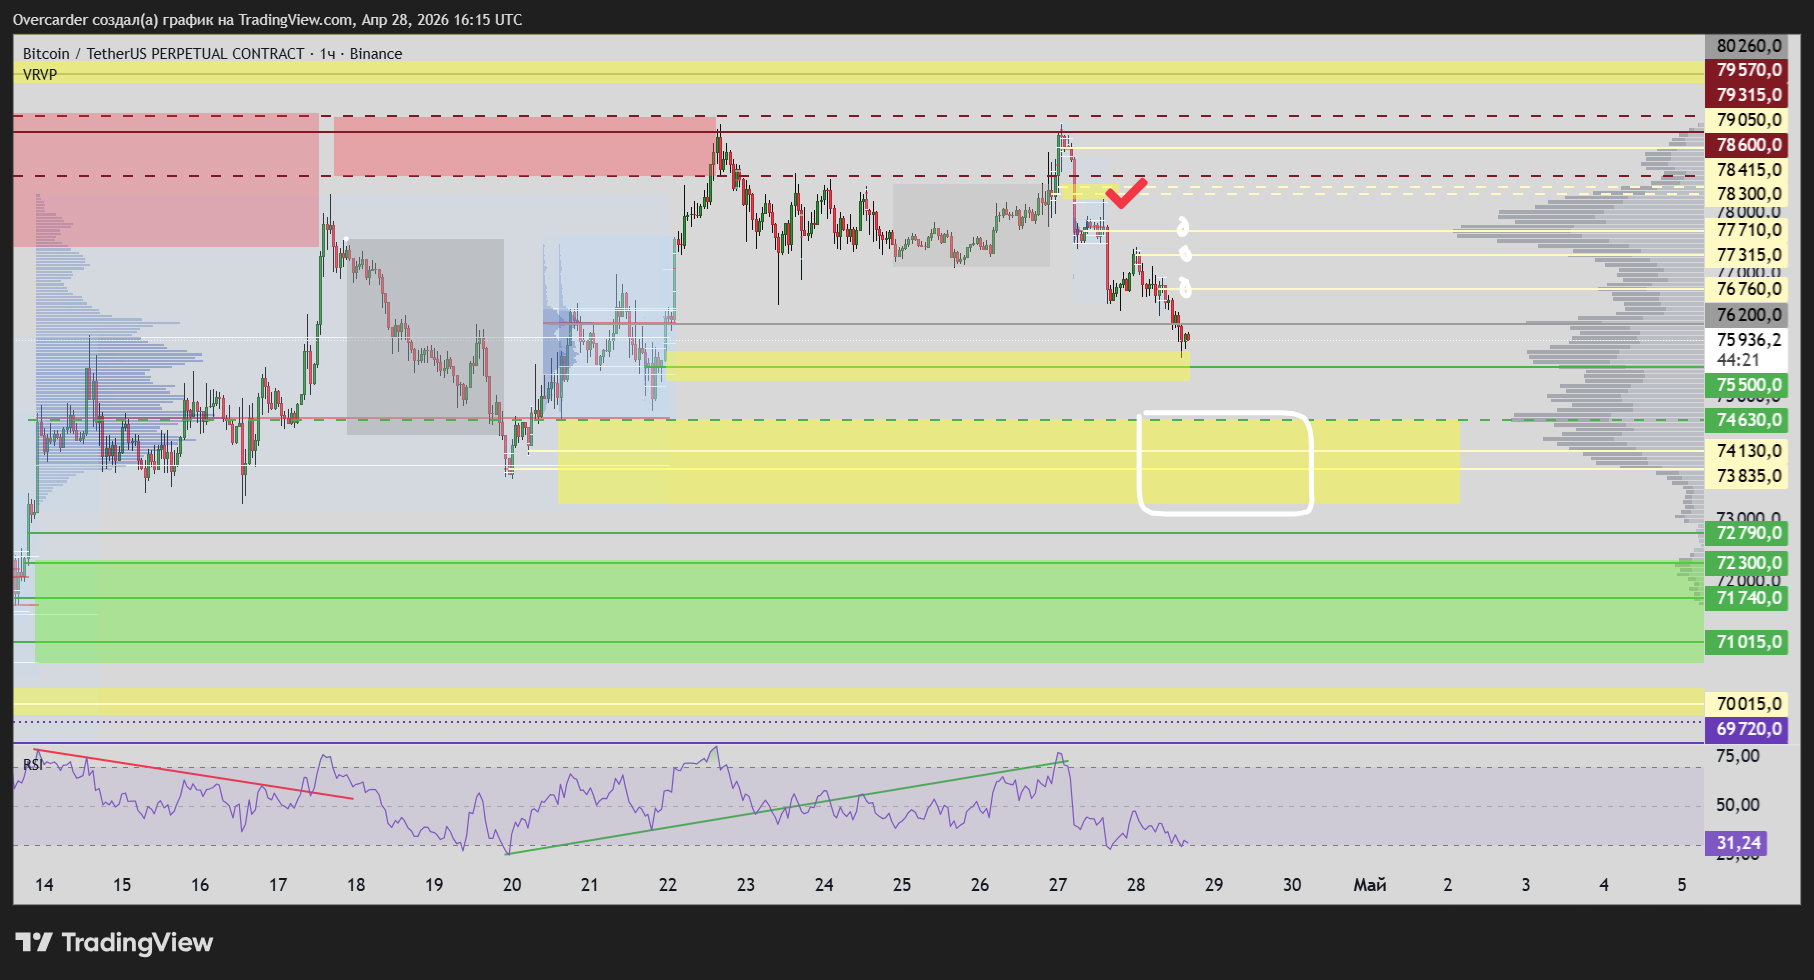Select the green 72790,0 price label

click(1746, 533)
